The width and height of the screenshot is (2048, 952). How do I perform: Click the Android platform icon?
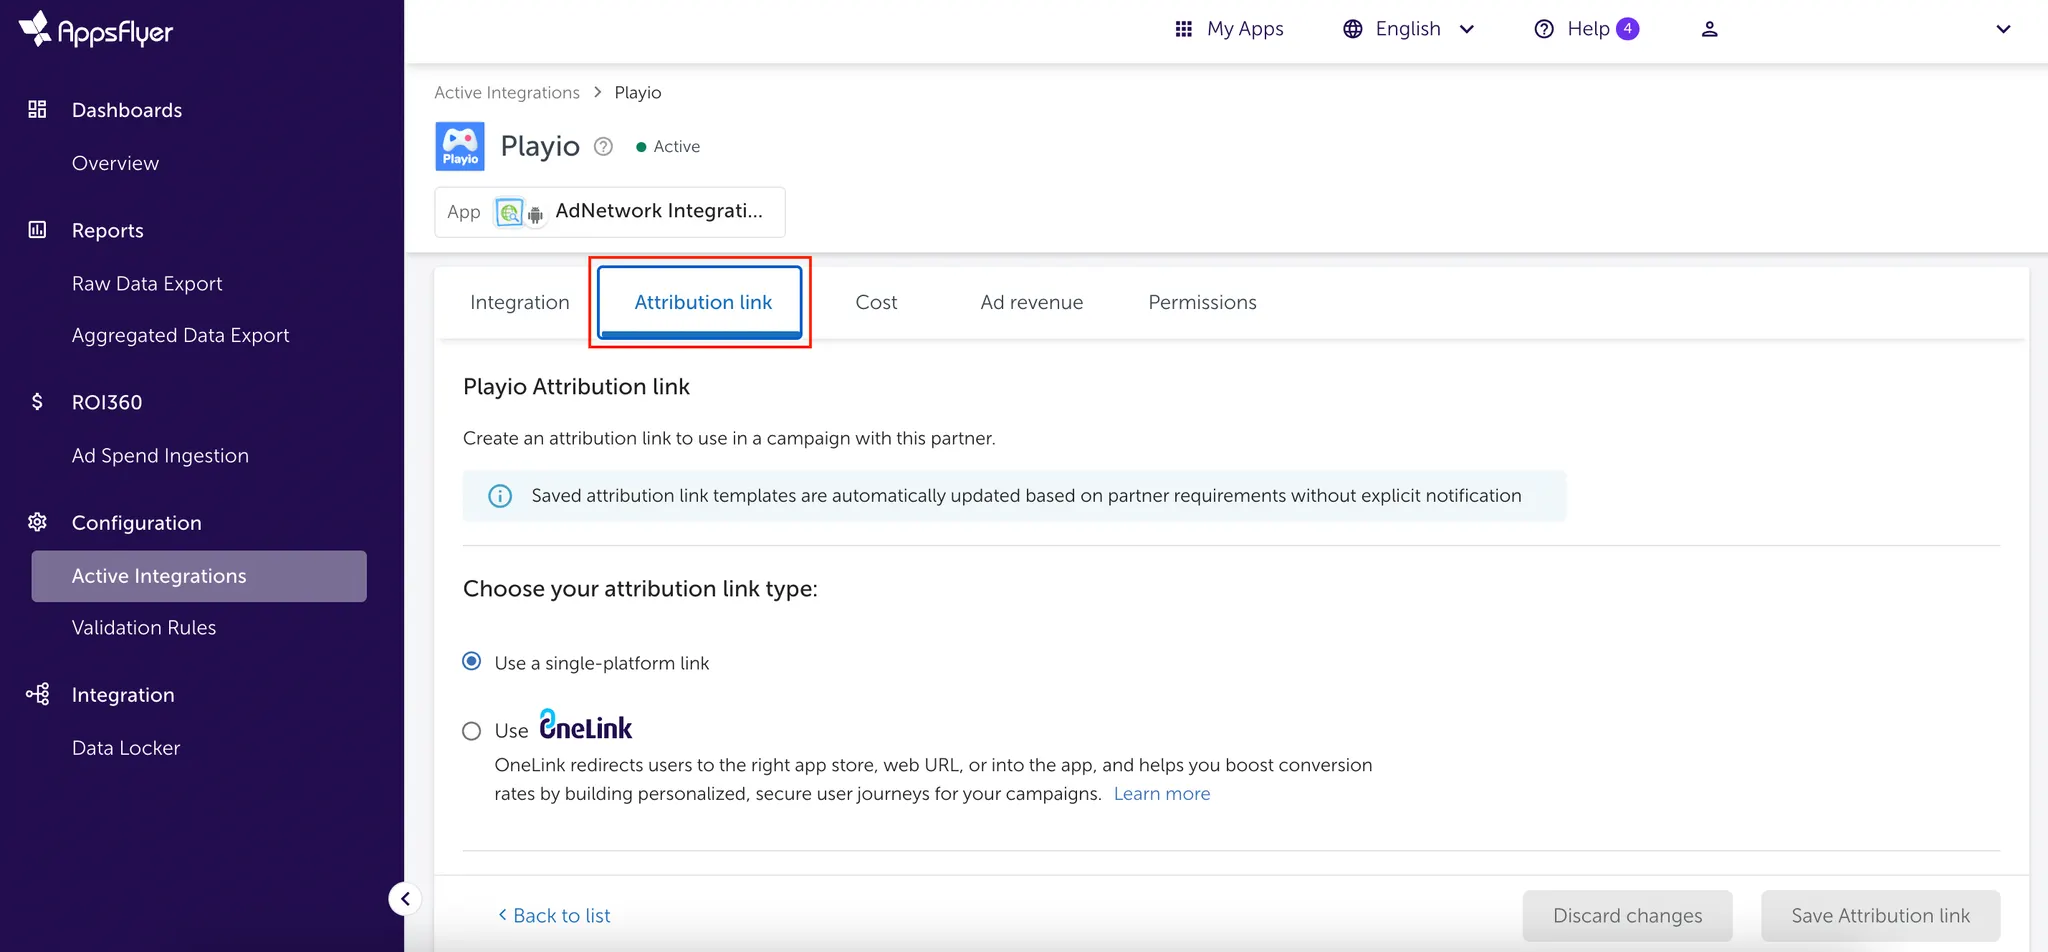535,214
